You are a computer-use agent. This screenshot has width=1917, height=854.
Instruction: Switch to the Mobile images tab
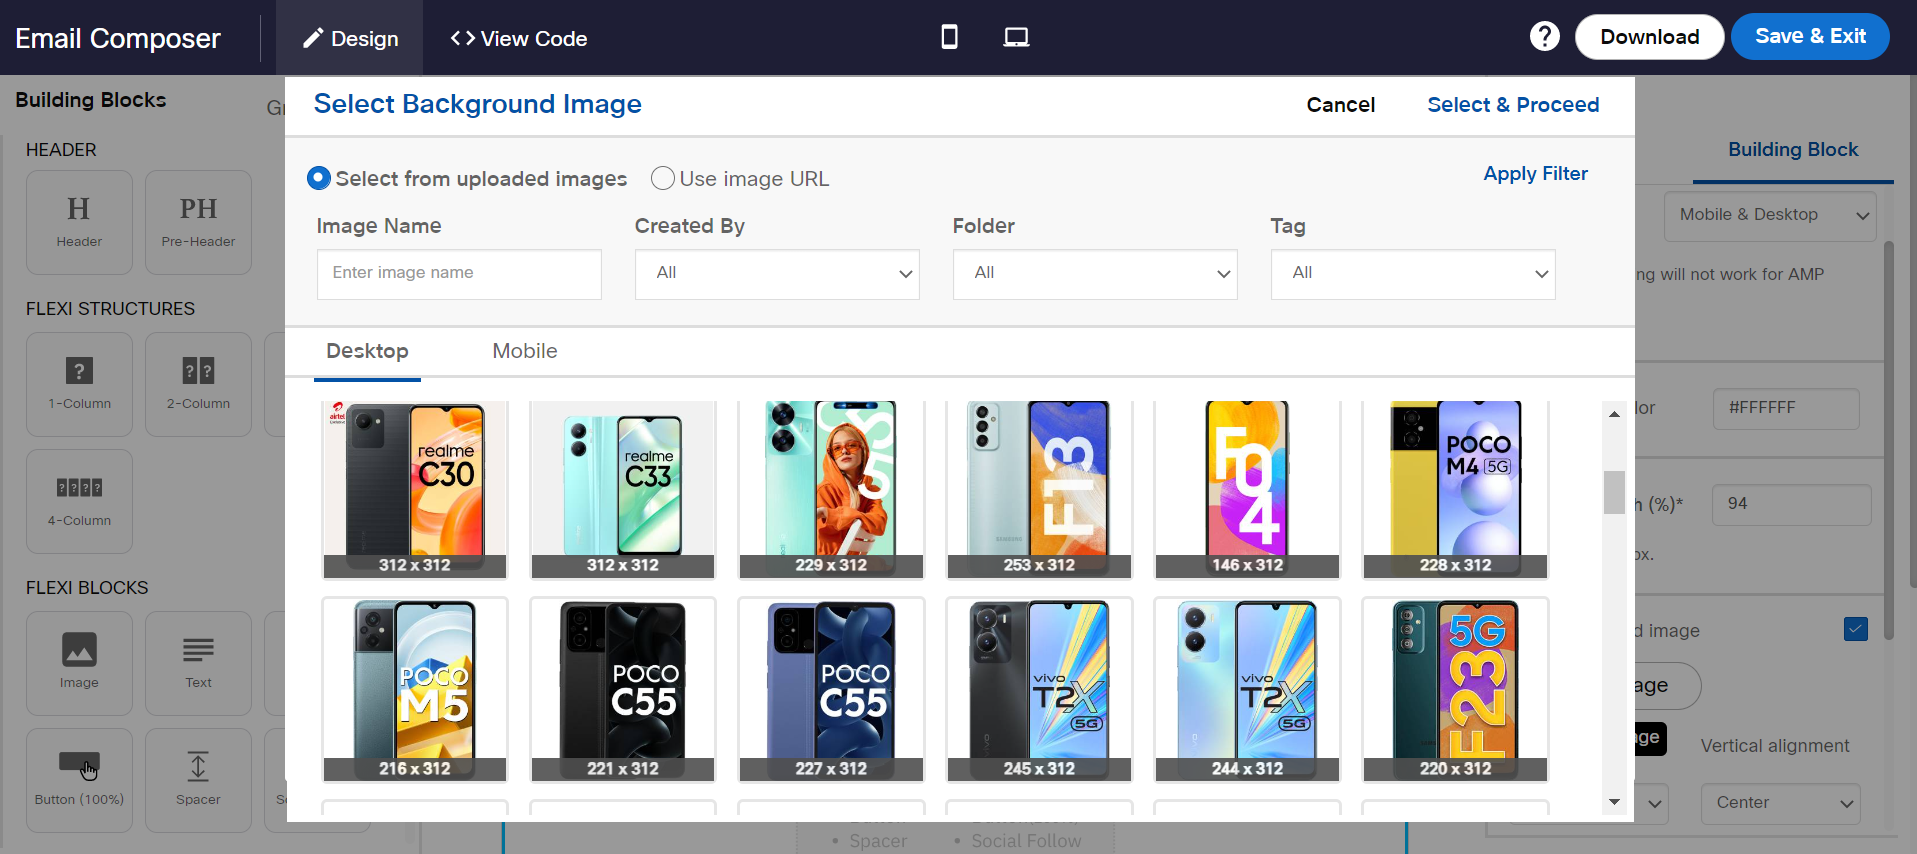point(524,351)
